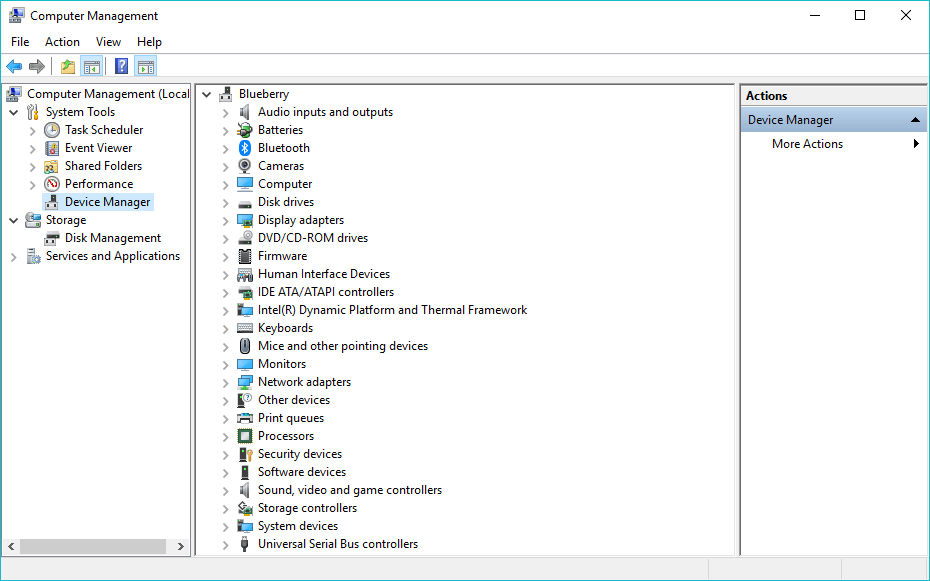The height and width of the screenshot is (581, 930).
Task: Toggle Show/Hide Console Tree toolbar button
Action: [x=91, y=67]
